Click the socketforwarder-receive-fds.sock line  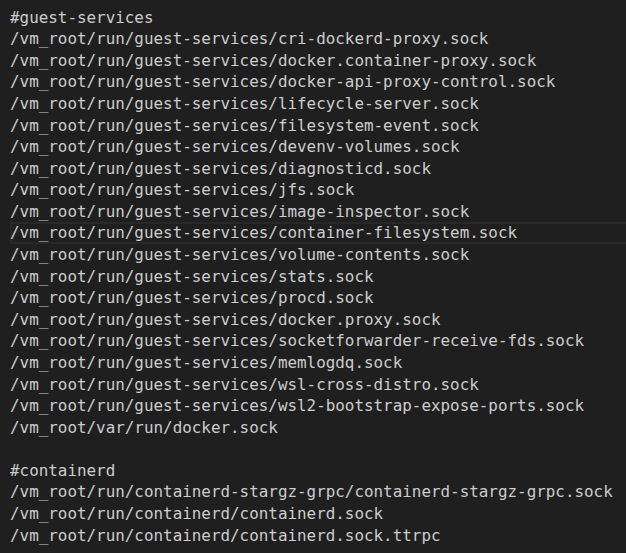point(296,341)
